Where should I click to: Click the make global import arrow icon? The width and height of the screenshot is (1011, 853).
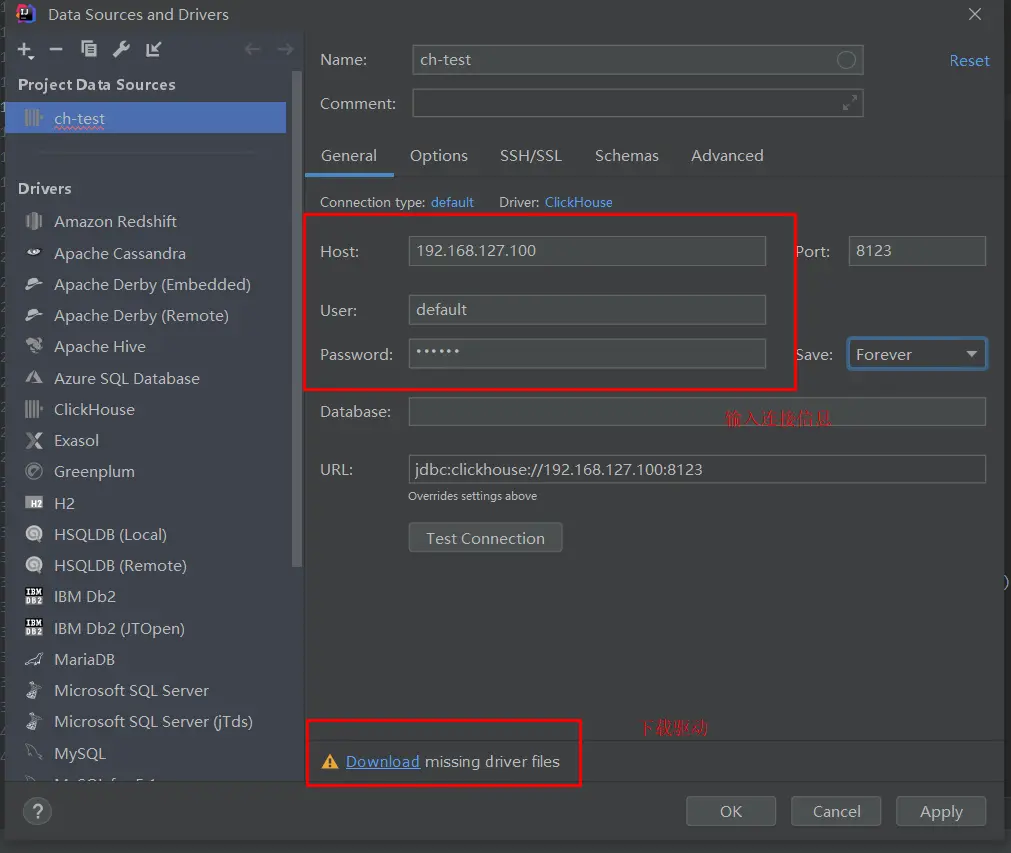coord(153,49)
